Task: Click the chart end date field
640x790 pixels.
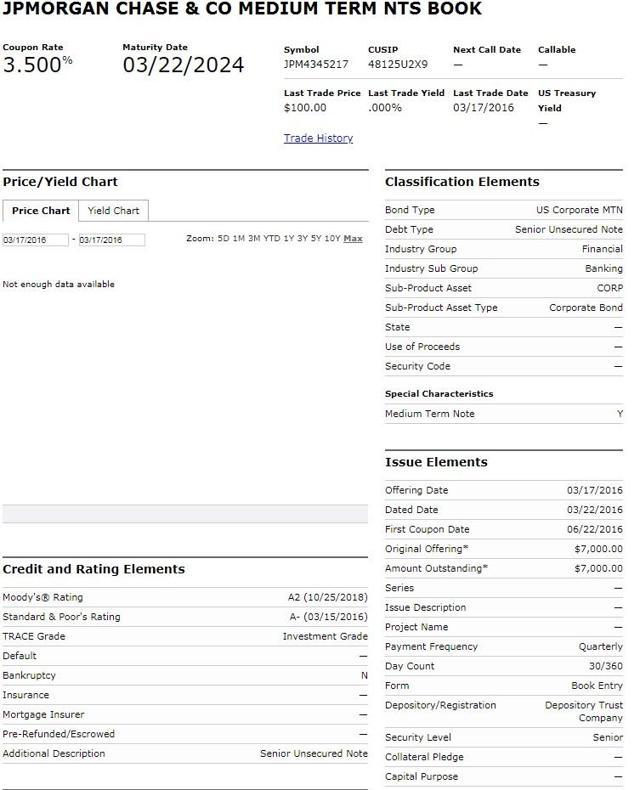Action: click(112, 240)
